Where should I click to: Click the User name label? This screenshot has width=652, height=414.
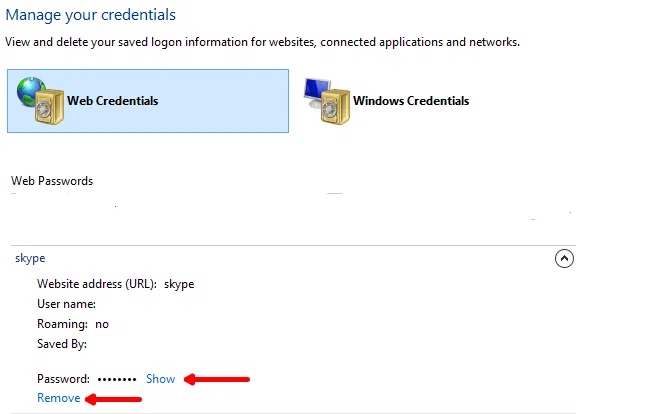[x=66, y=304]
